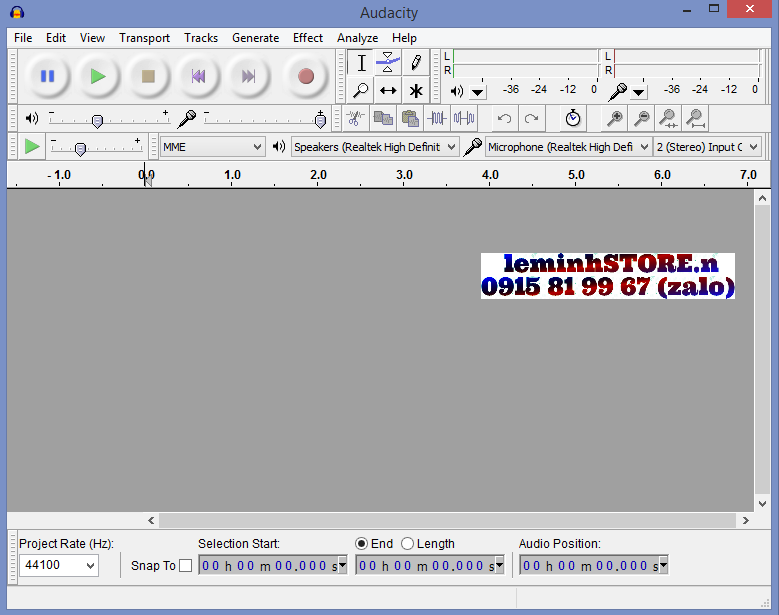Select the Zoom tool magnifier
This screenshot has width=779, height=615.
click(x=361, y=90)
